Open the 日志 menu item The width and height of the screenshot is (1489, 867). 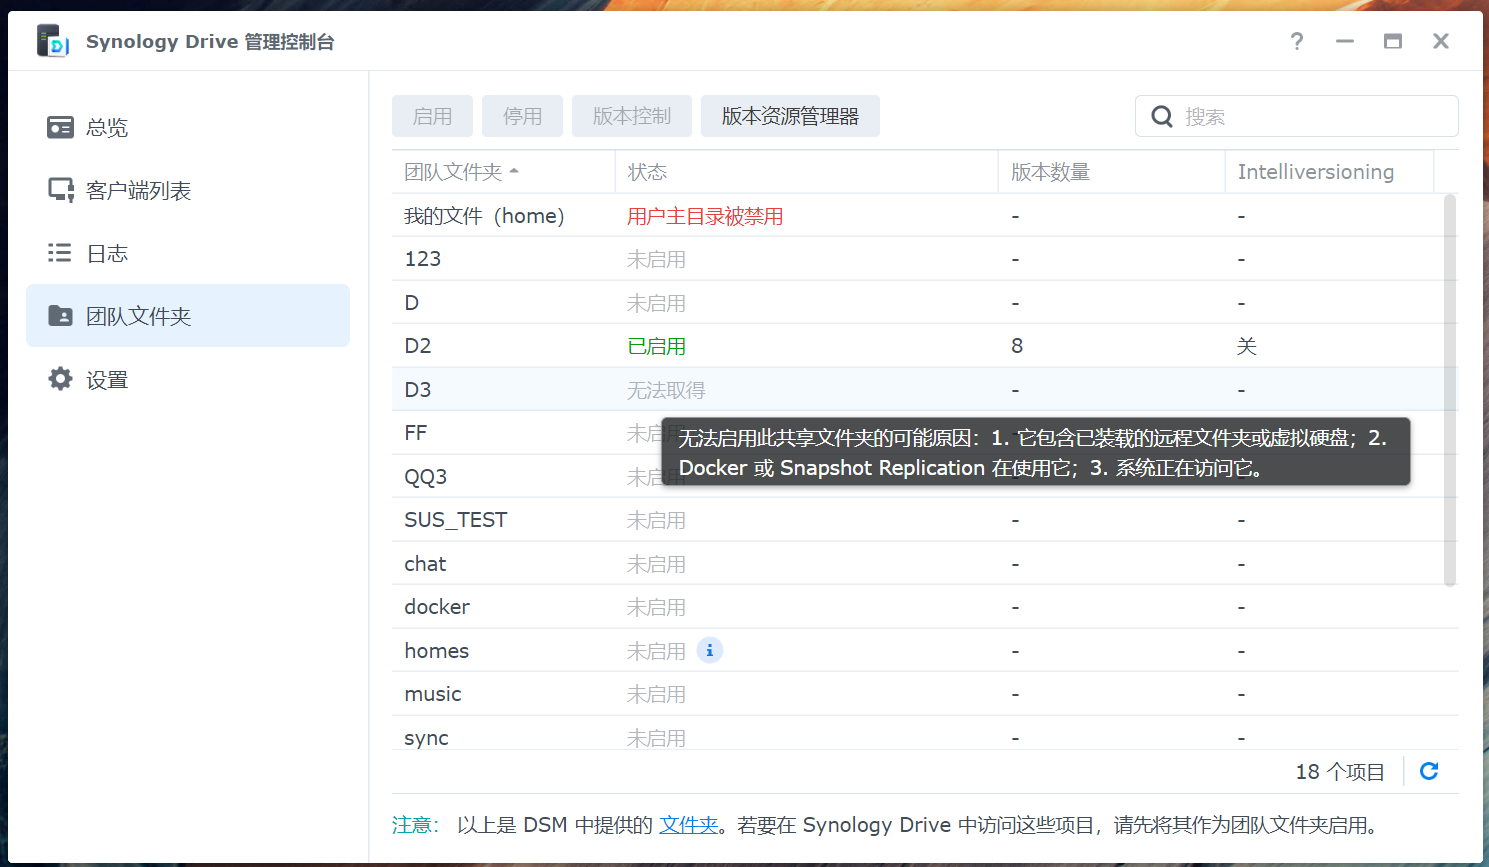tap(188, 253)
